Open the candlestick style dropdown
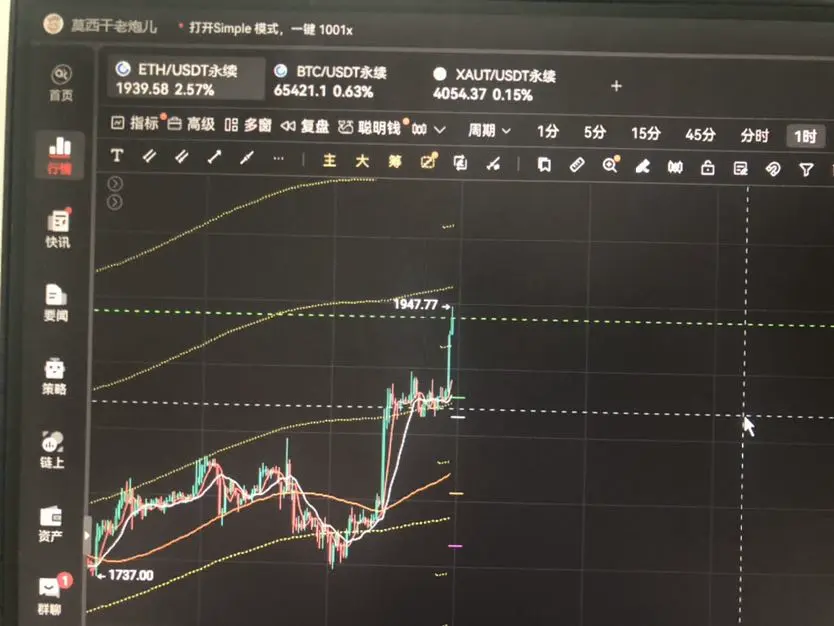Image resolution: width=834 pixels, height=626 pixels. click(x=429, y=129)
